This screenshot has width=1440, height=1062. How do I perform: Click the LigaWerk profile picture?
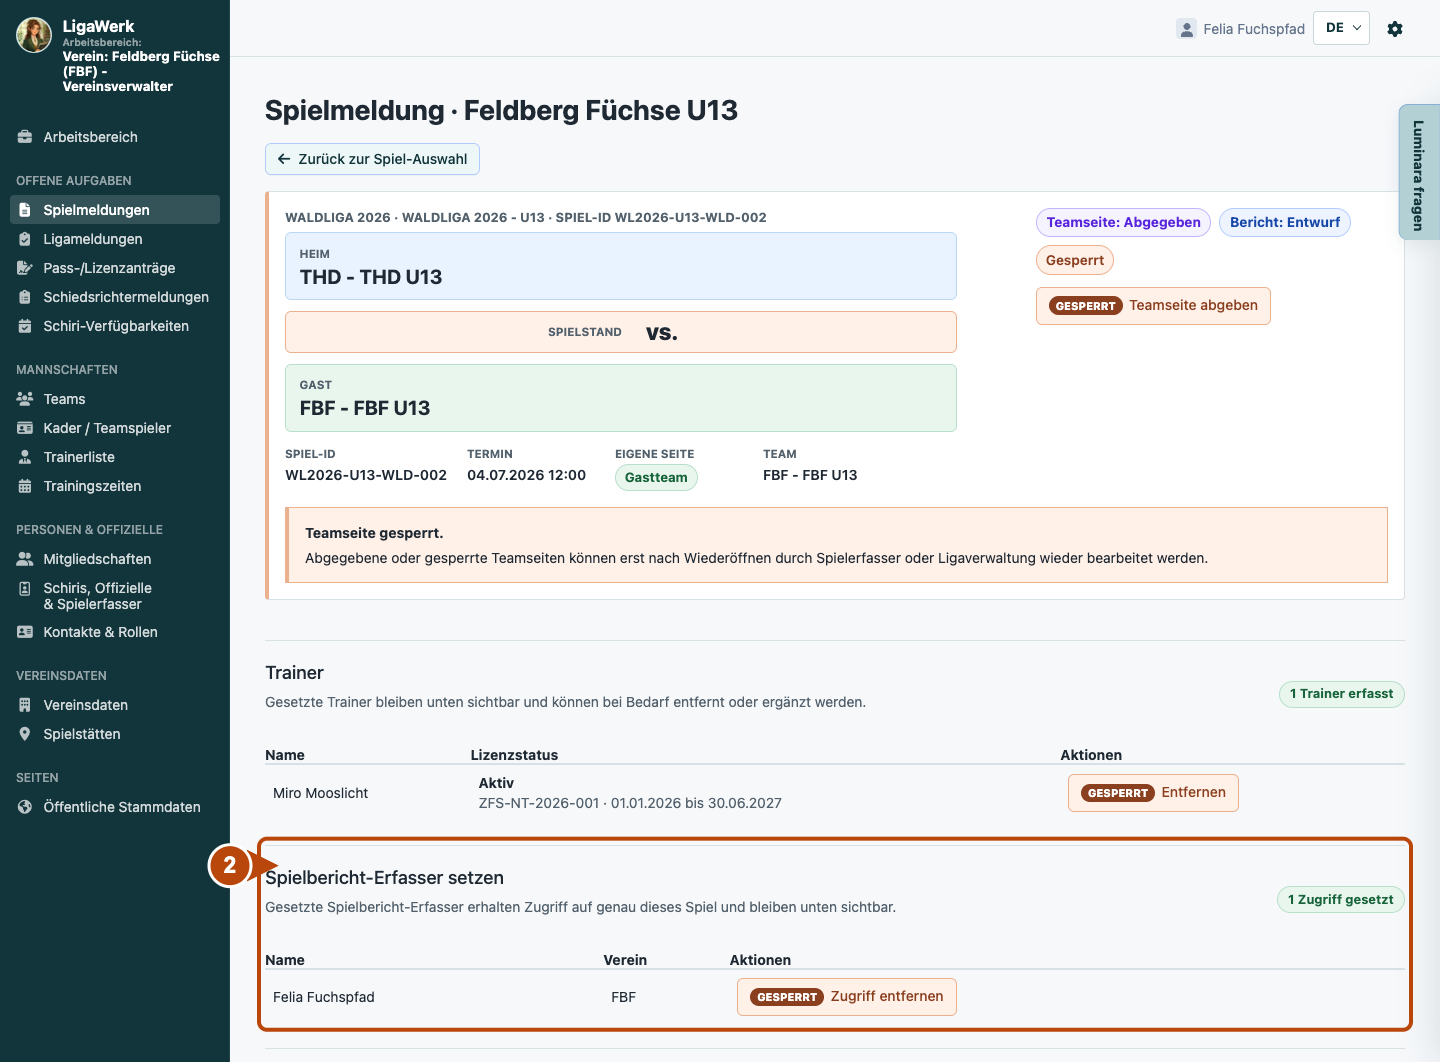34,35
